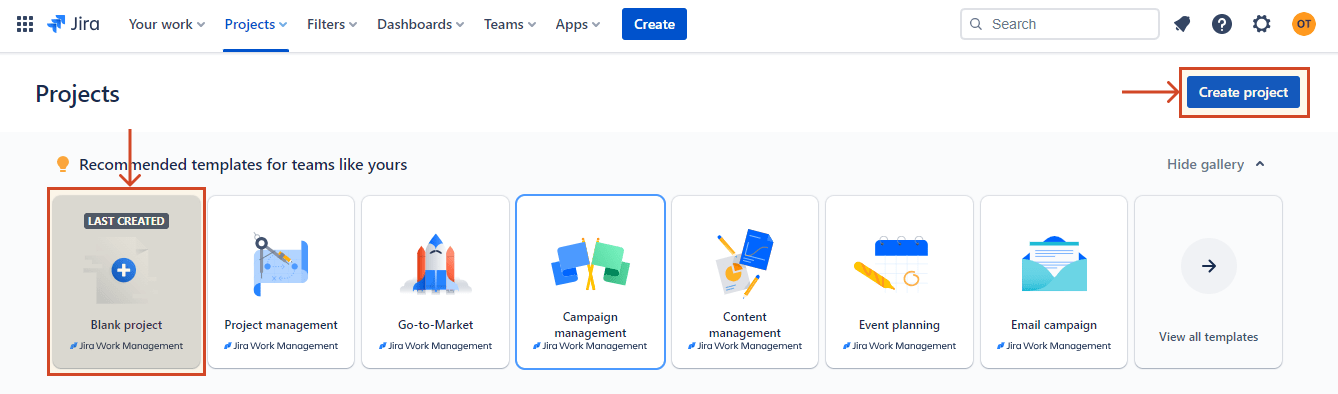Open the Teams dropdown menu
The width and height of the screenshot is (1338, 394).
(510, 24)
